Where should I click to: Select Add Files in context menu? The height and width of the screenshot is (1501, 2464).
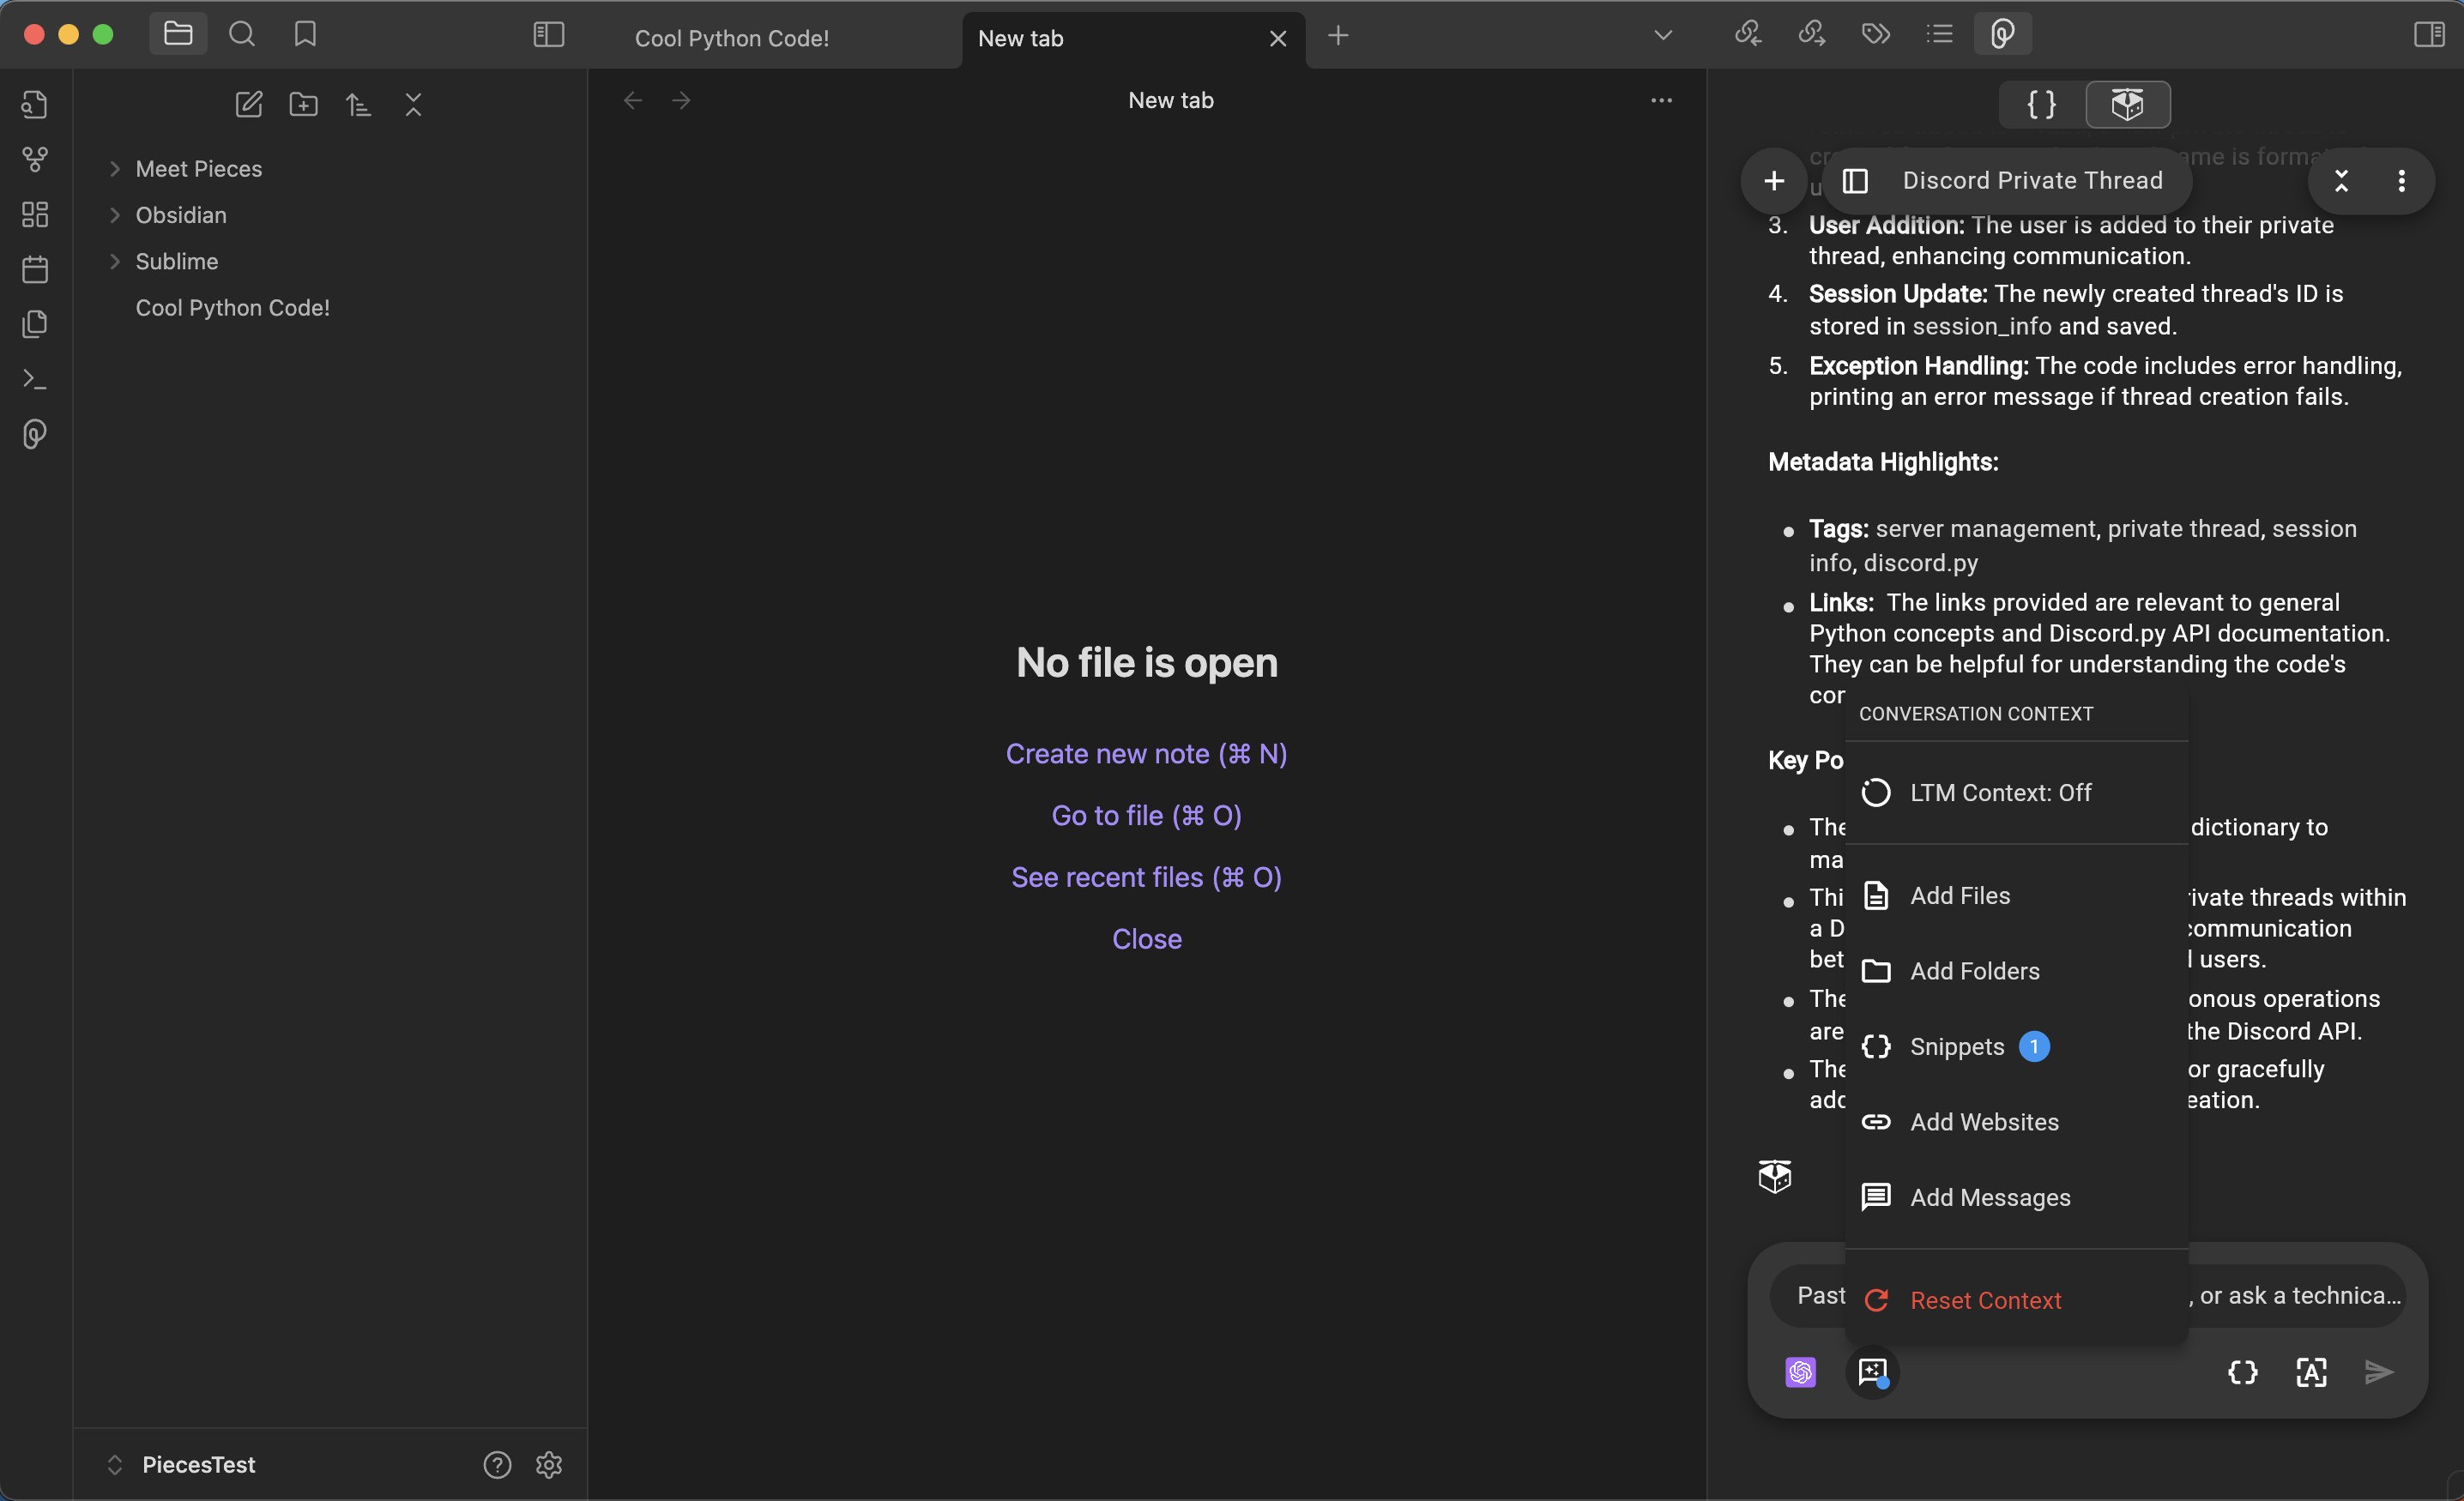(2017, 896)
